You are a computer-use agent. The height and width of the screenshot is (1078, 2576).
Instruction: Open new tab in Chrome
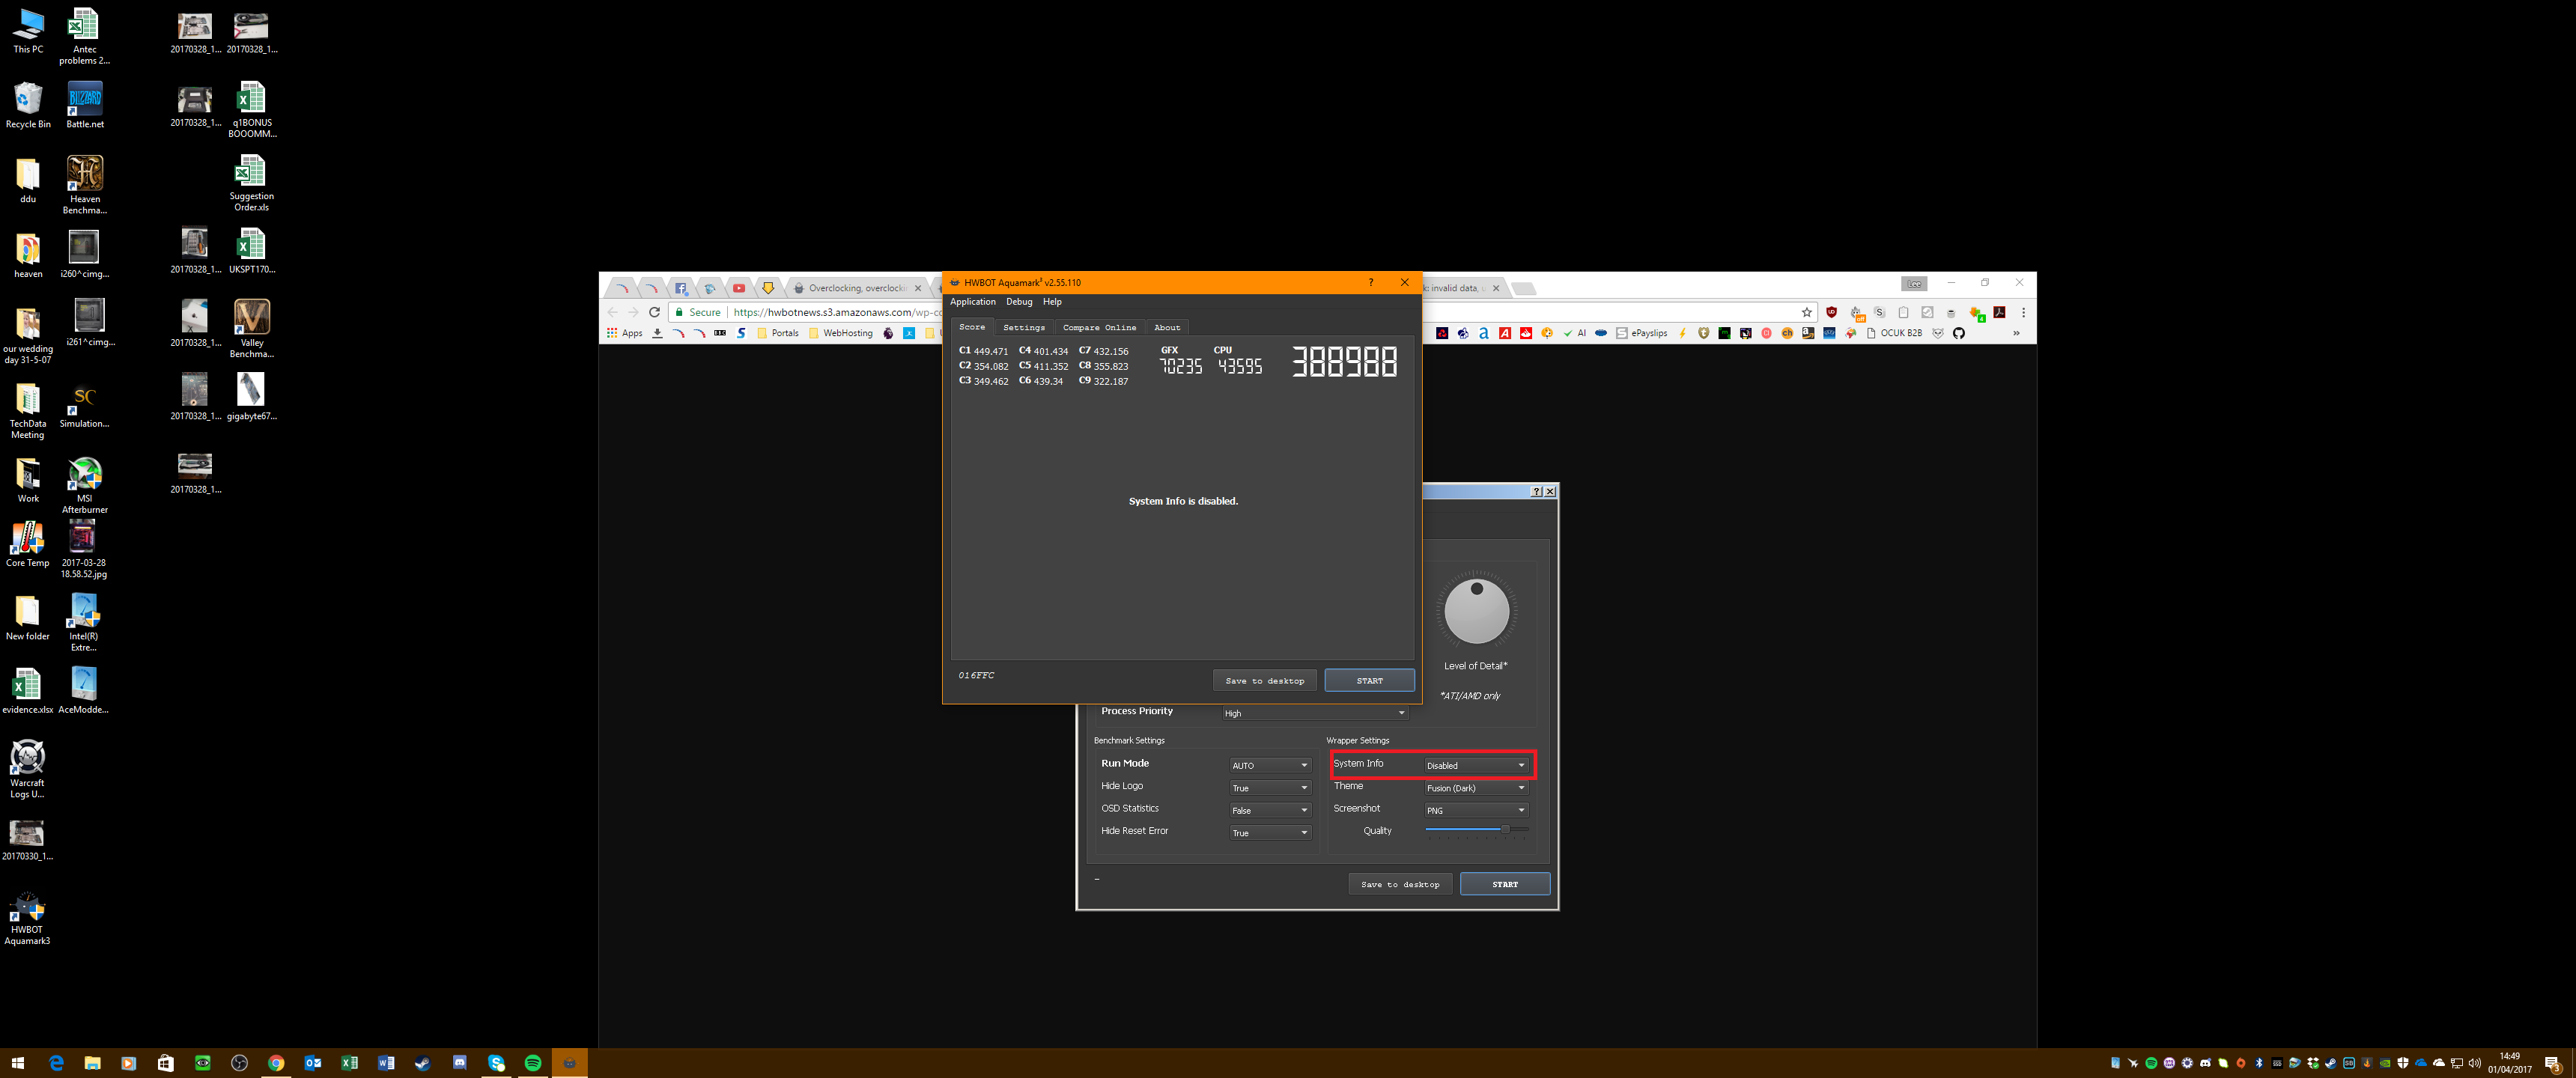[x=1524, y=289]
